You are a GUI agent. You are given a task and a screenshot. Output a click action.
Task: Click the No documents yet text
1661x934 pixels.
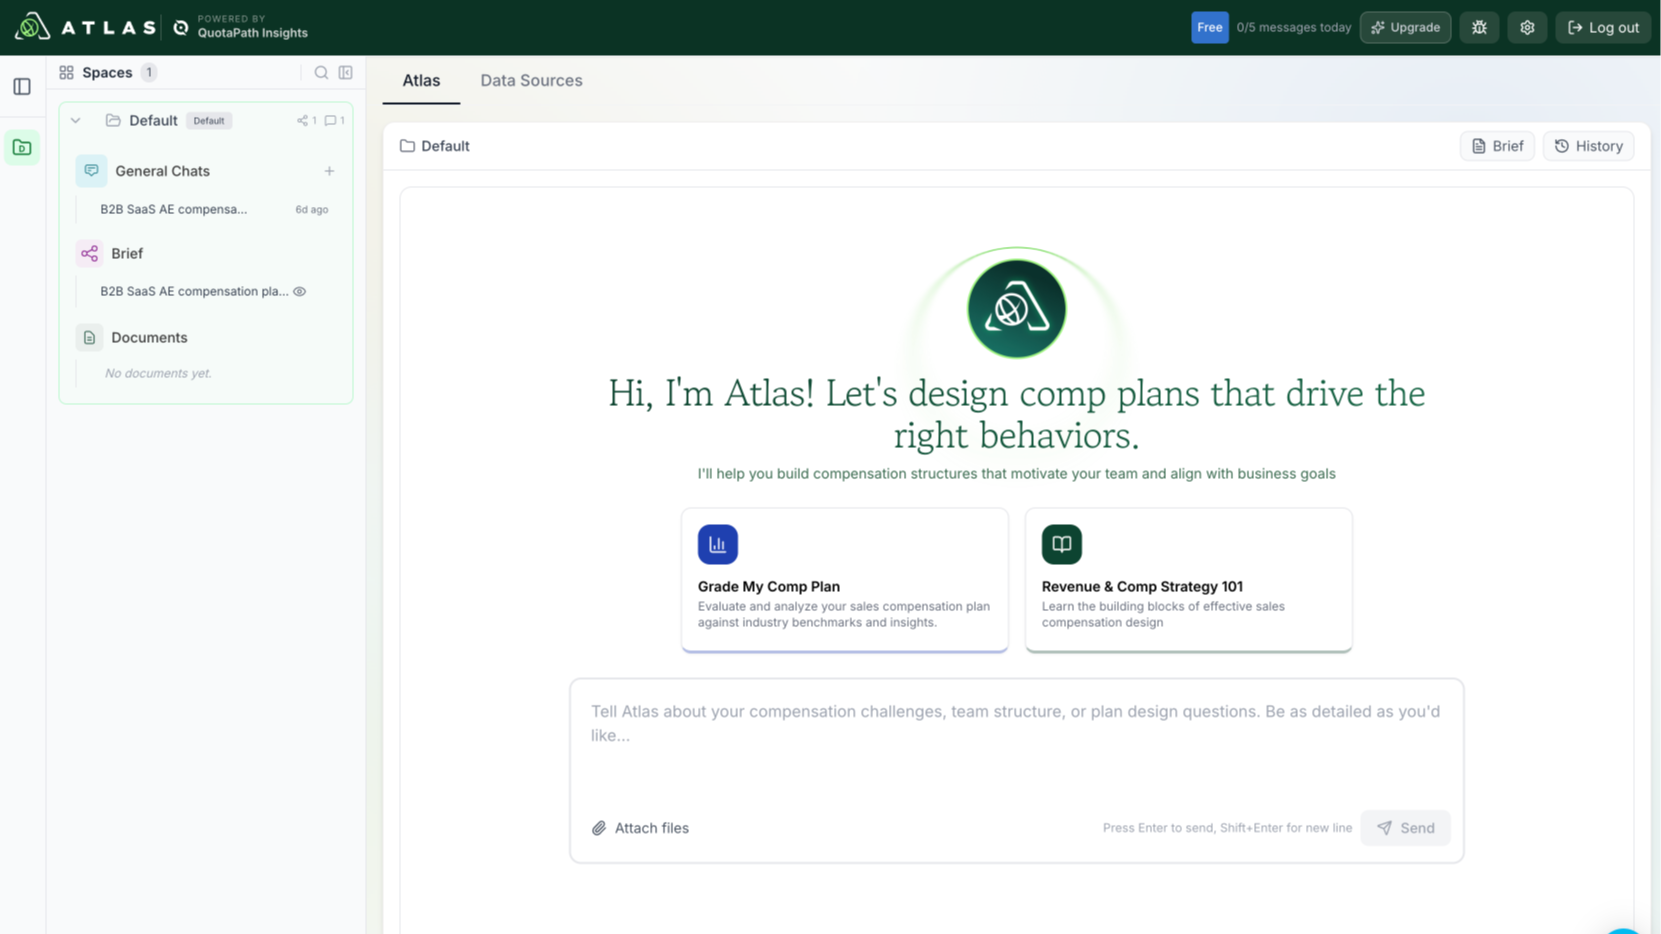click(158, 373)
